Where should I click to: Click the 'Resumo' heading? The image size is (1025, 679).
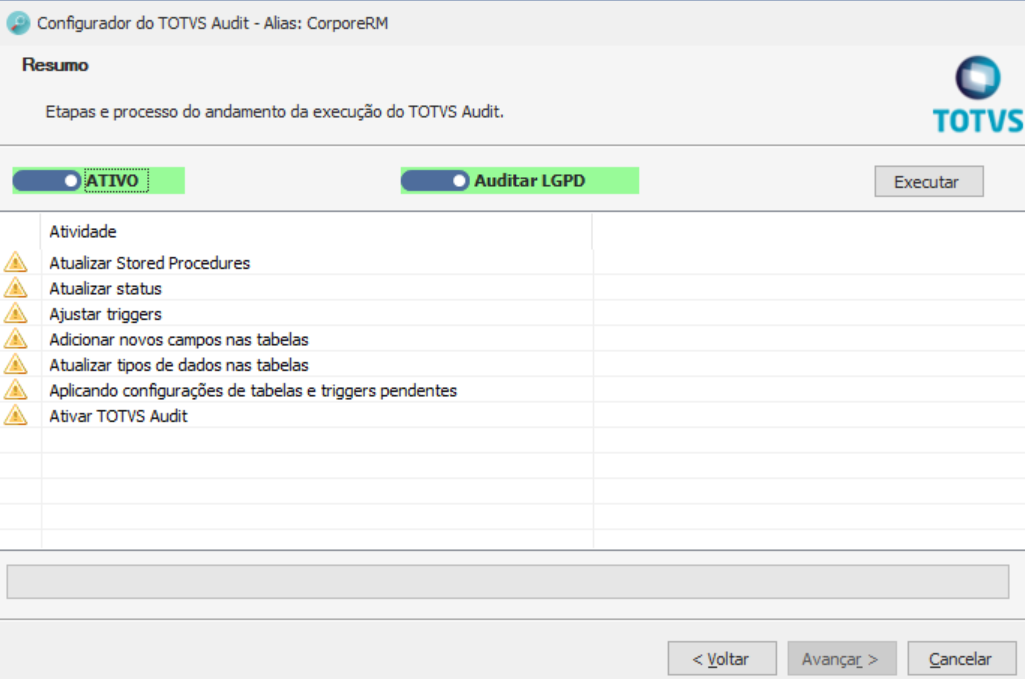point(55,65)
